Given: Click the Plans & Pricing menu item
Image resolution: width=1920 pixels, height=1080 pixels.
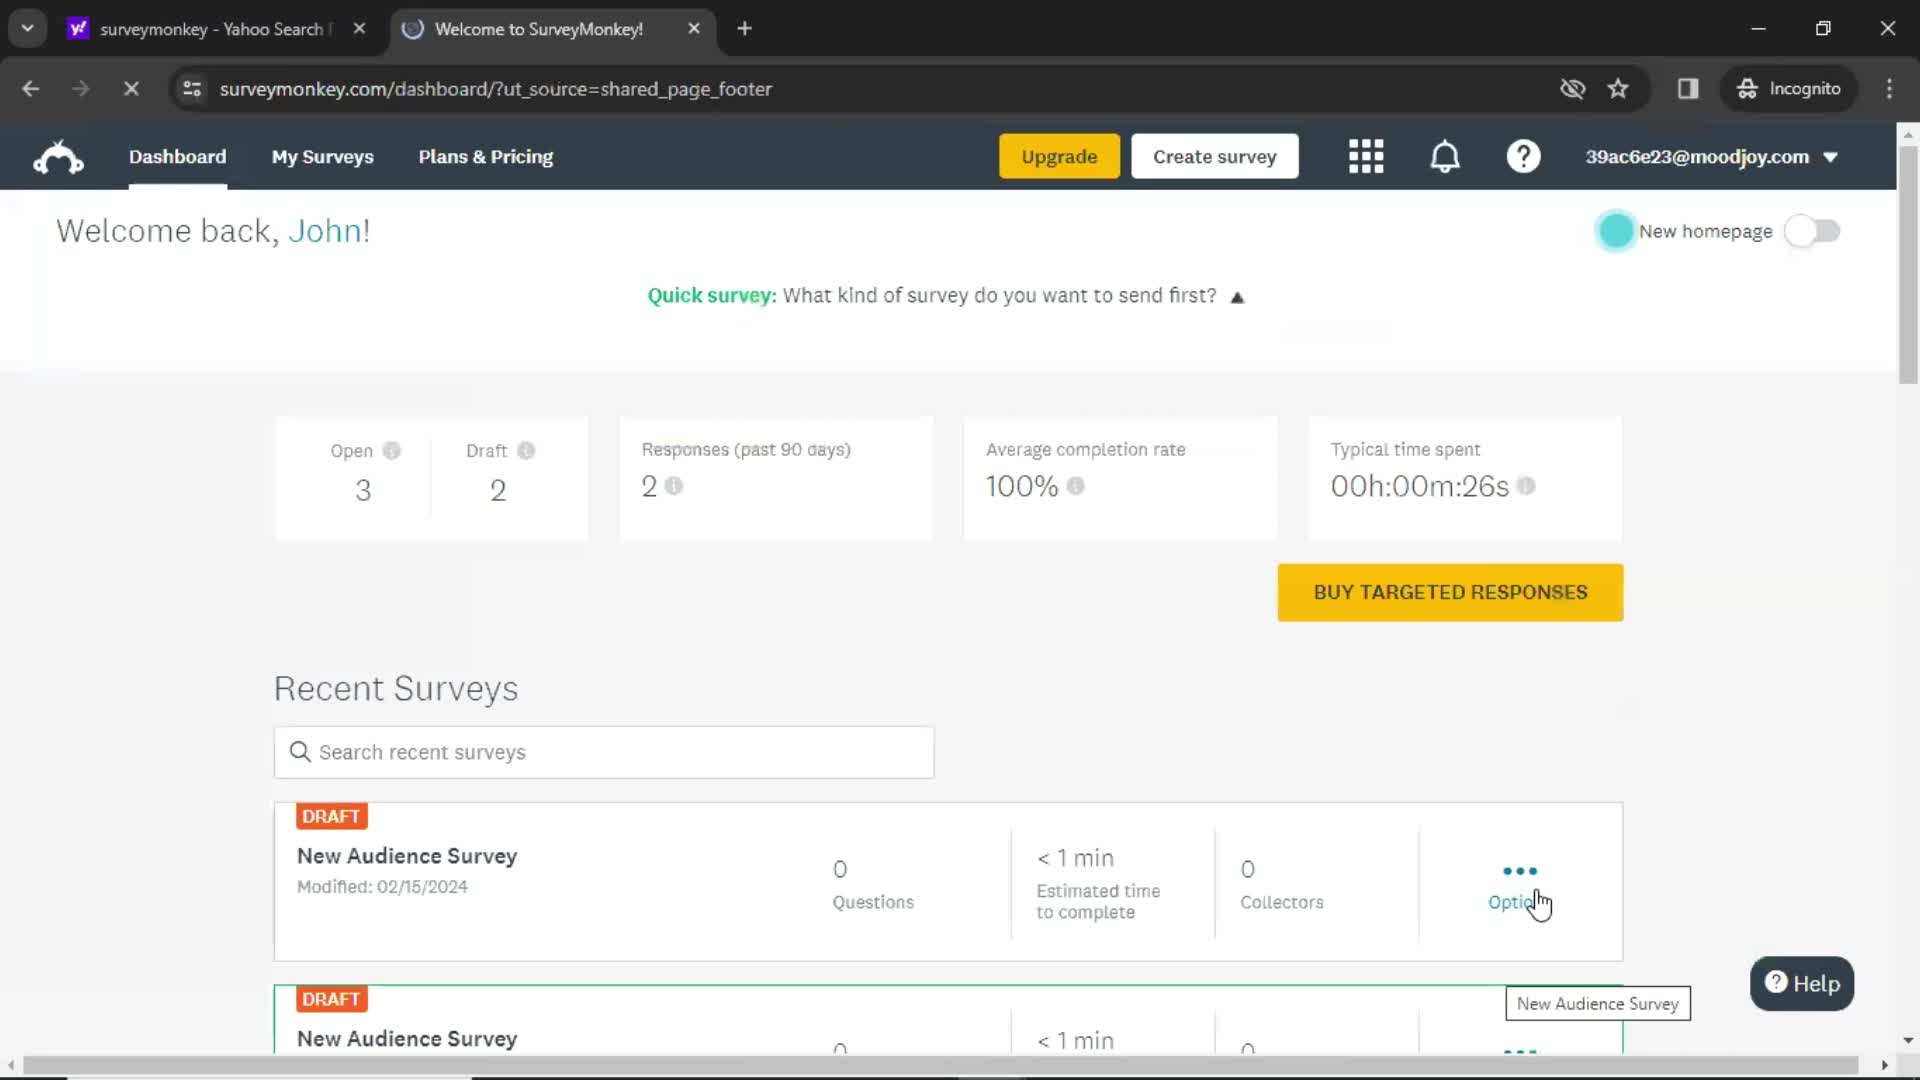Looking at the screenshot, I should coord(485,156).
